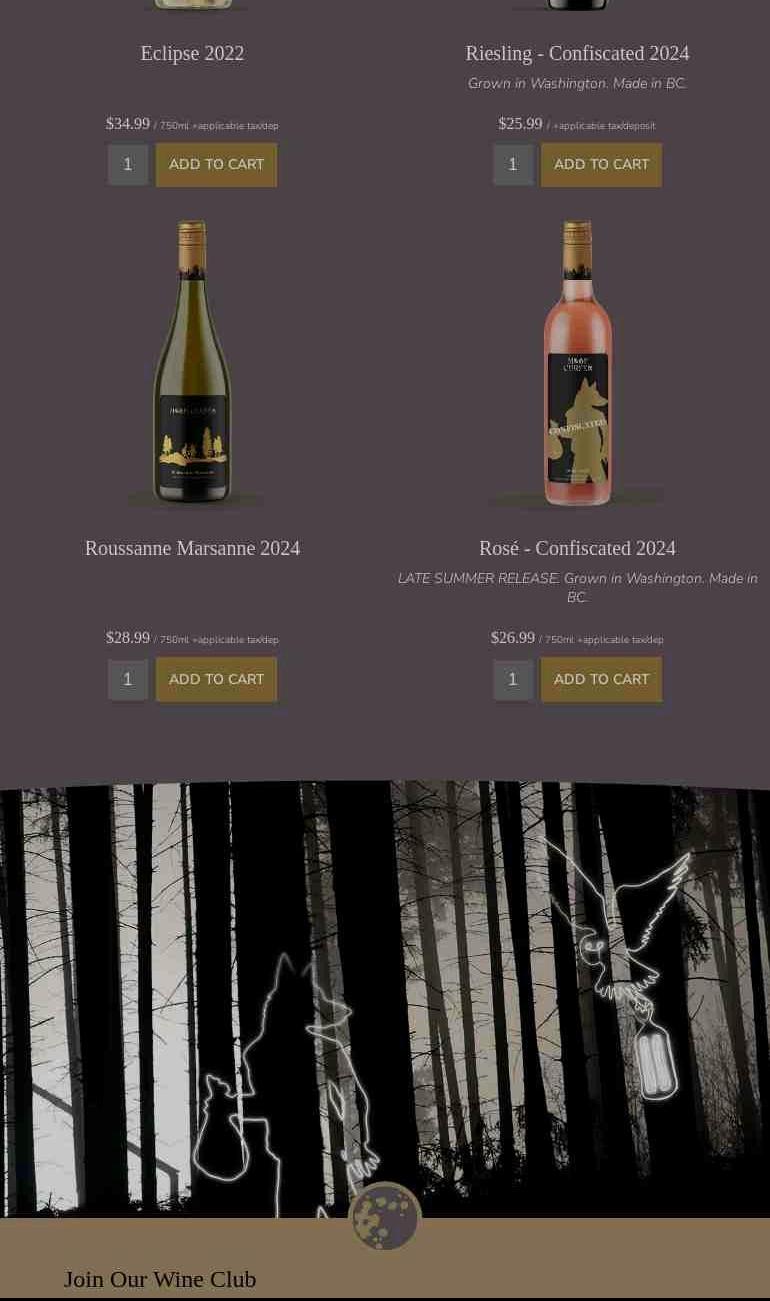The height and width of the screenshot is (1301, 770).
Task: Open the Roussanne Marsanne 2024 title link
Action: click(192, 548)
